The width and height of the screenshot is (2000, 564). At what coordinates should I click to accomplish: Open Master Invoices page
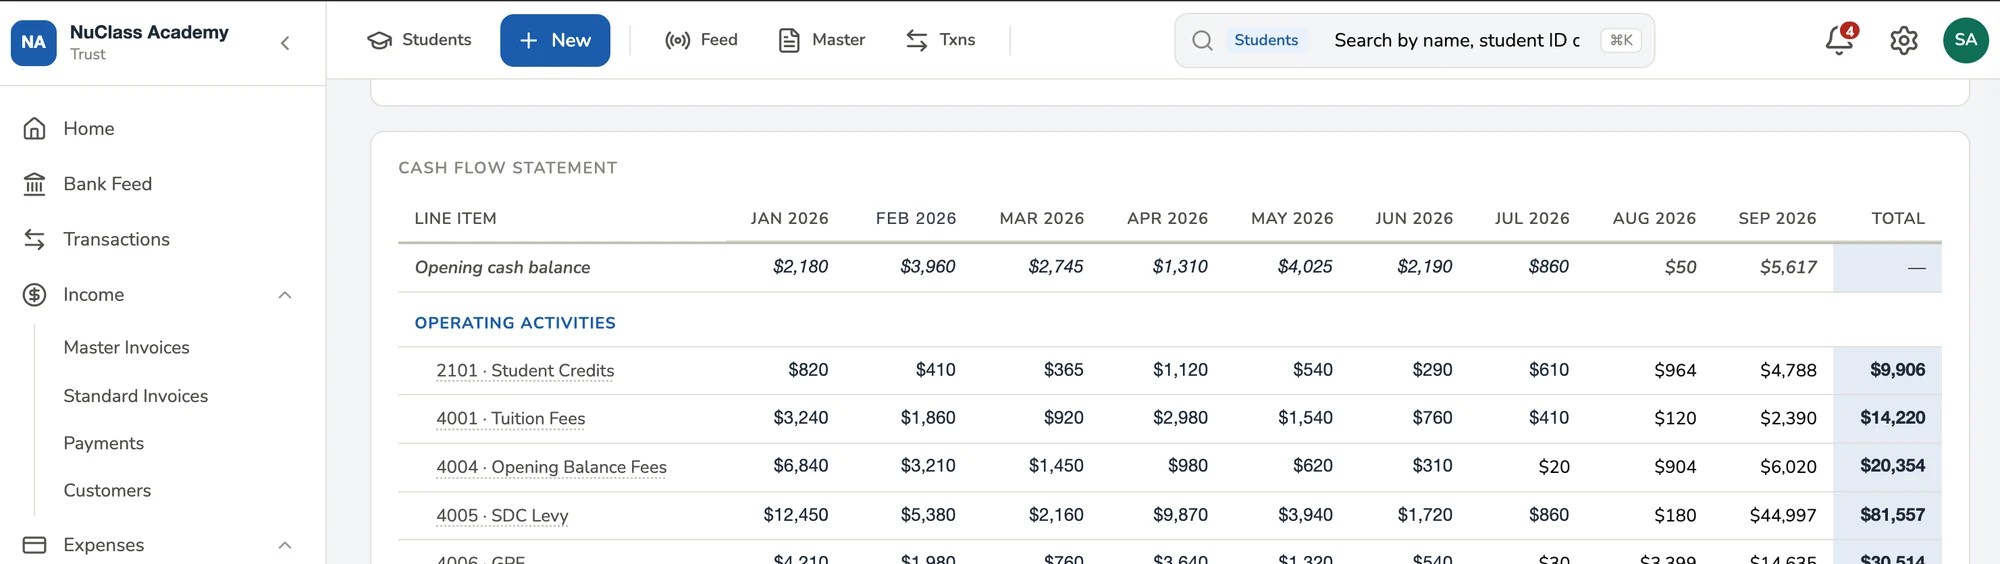[x=126, y=348]
